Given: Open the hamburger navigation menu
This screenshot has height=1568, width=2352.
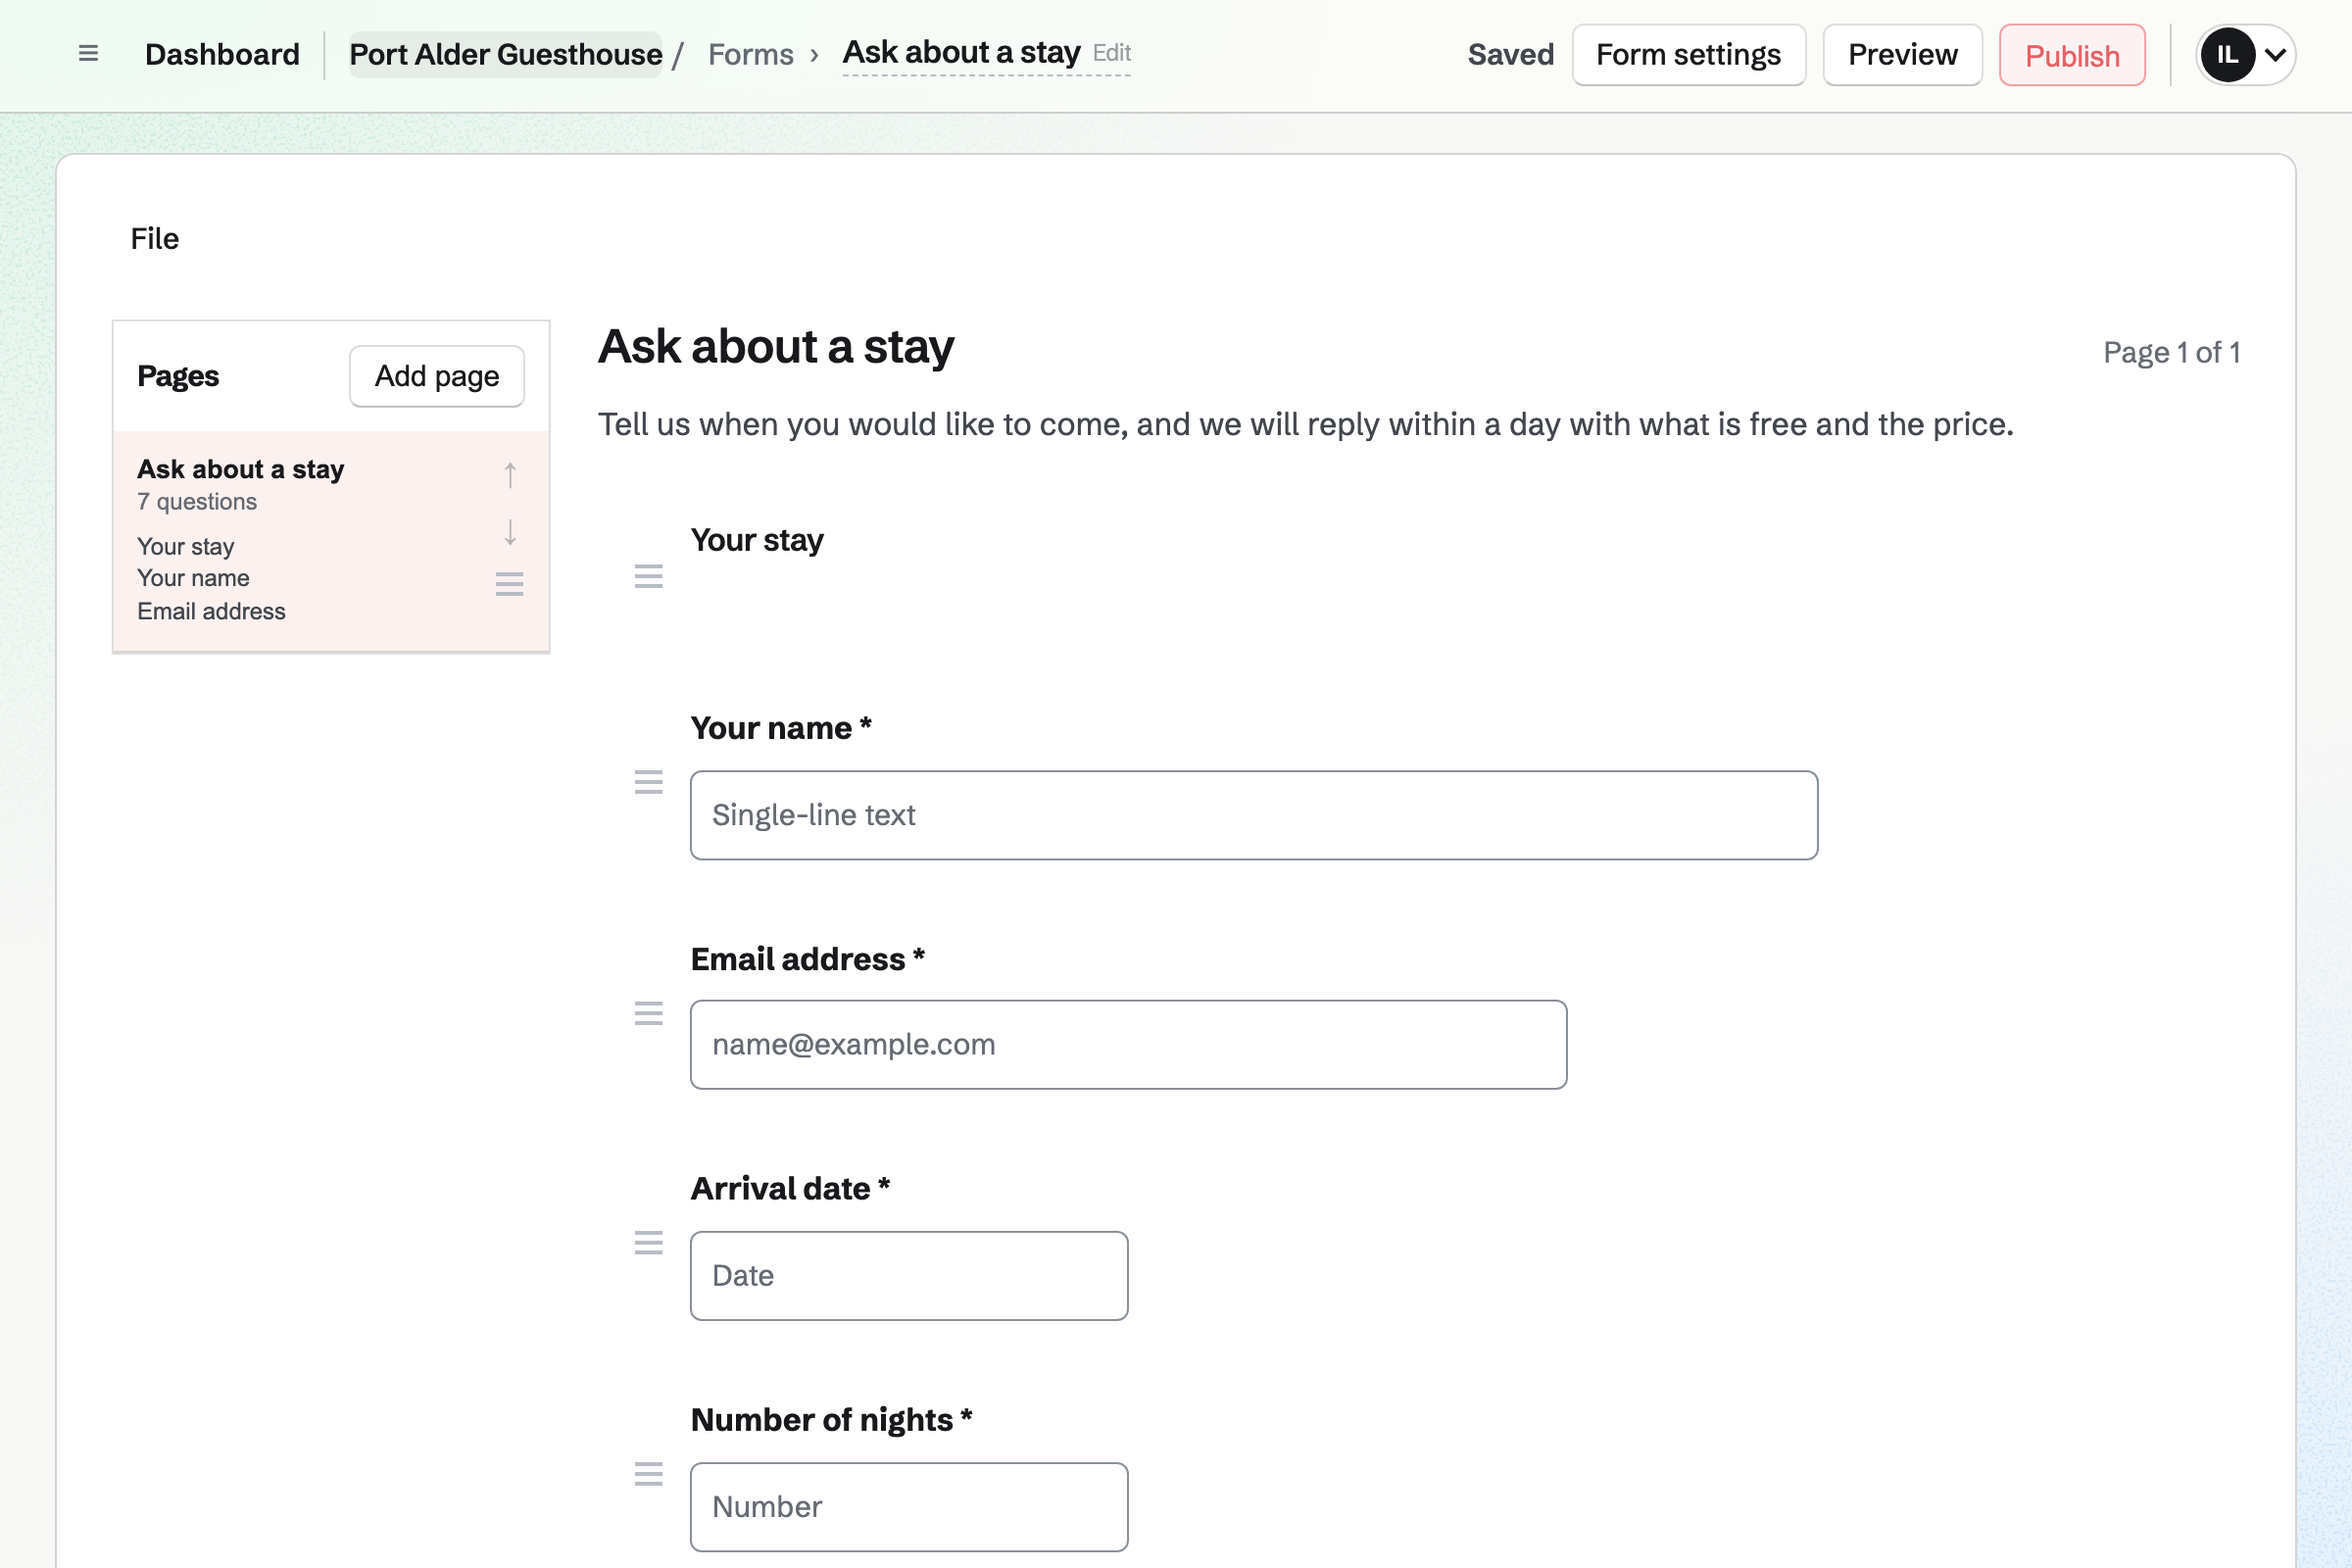Looking at the screenshot, I should coord(88,54).
